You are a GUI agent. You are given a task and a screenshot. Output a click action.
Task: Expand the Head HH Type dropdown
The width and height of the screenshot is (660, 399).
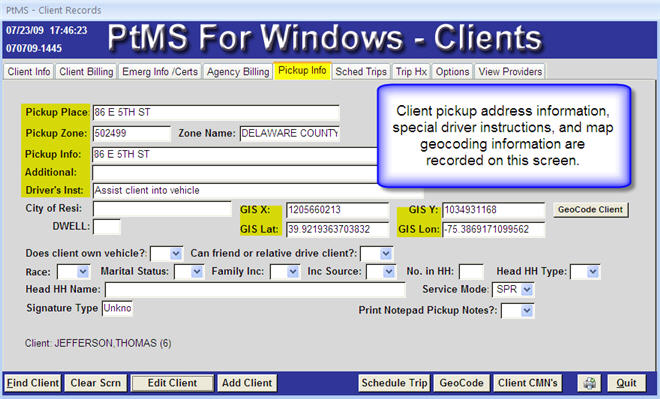[593, 272]
